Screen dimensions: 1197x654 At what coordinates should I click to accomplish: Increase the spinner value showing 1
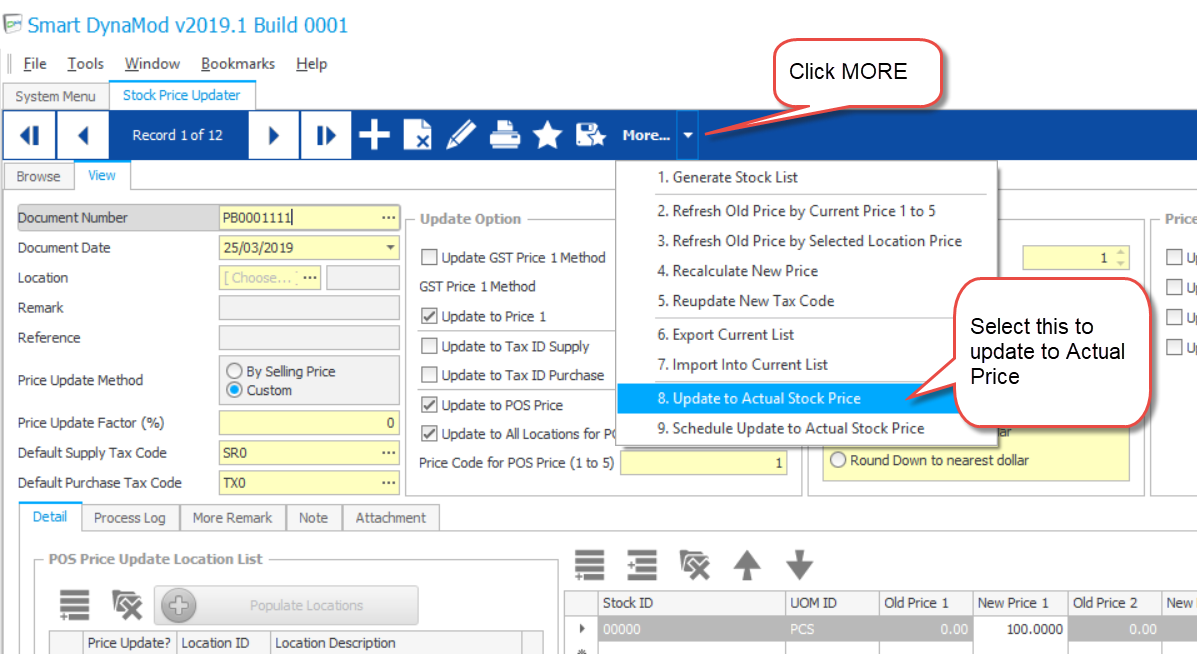(x=1120, y=253)
